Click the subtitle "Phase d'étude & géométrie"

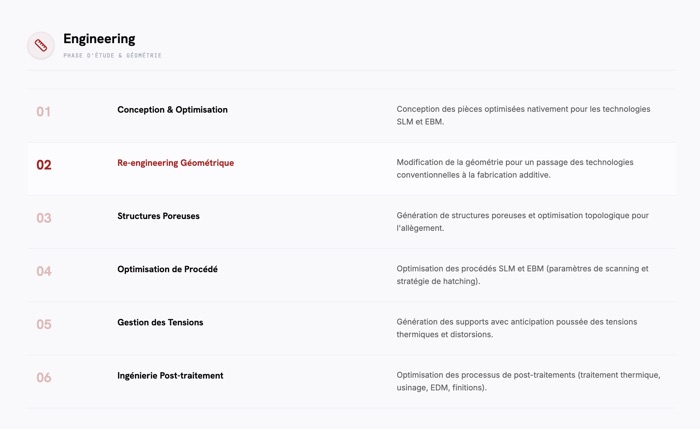[112, 55]
